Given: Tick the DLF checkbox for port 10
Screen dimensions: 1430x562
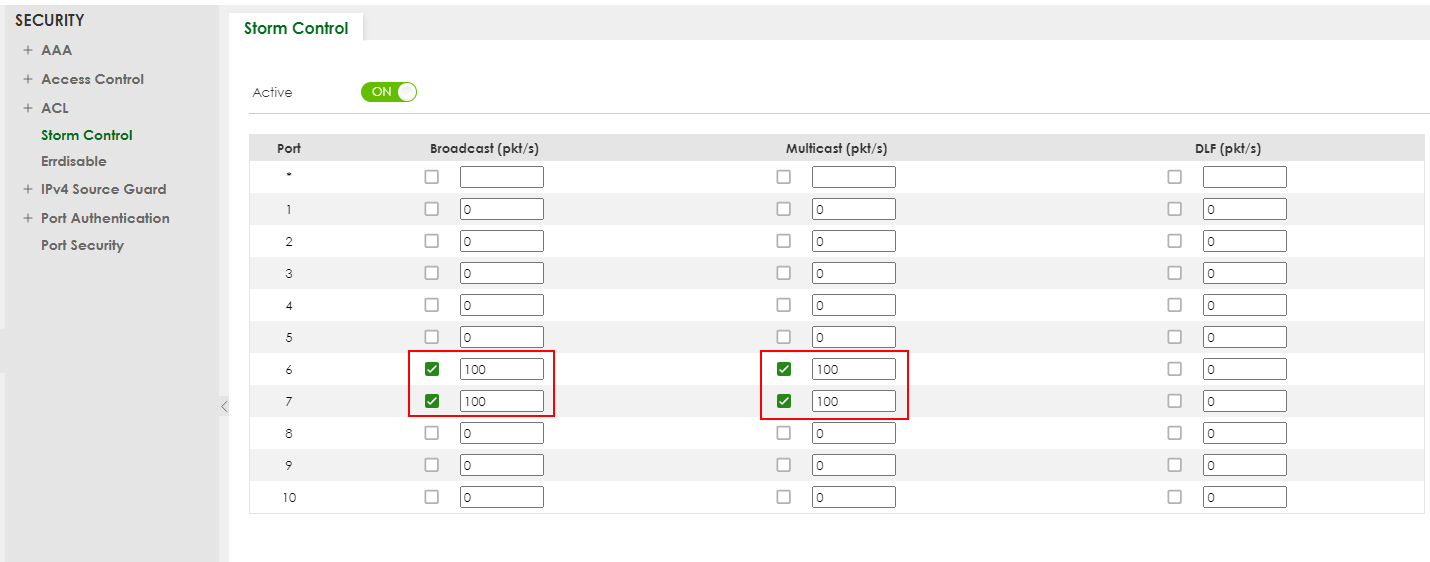Looking at the screenshot, I should 1175,497.
